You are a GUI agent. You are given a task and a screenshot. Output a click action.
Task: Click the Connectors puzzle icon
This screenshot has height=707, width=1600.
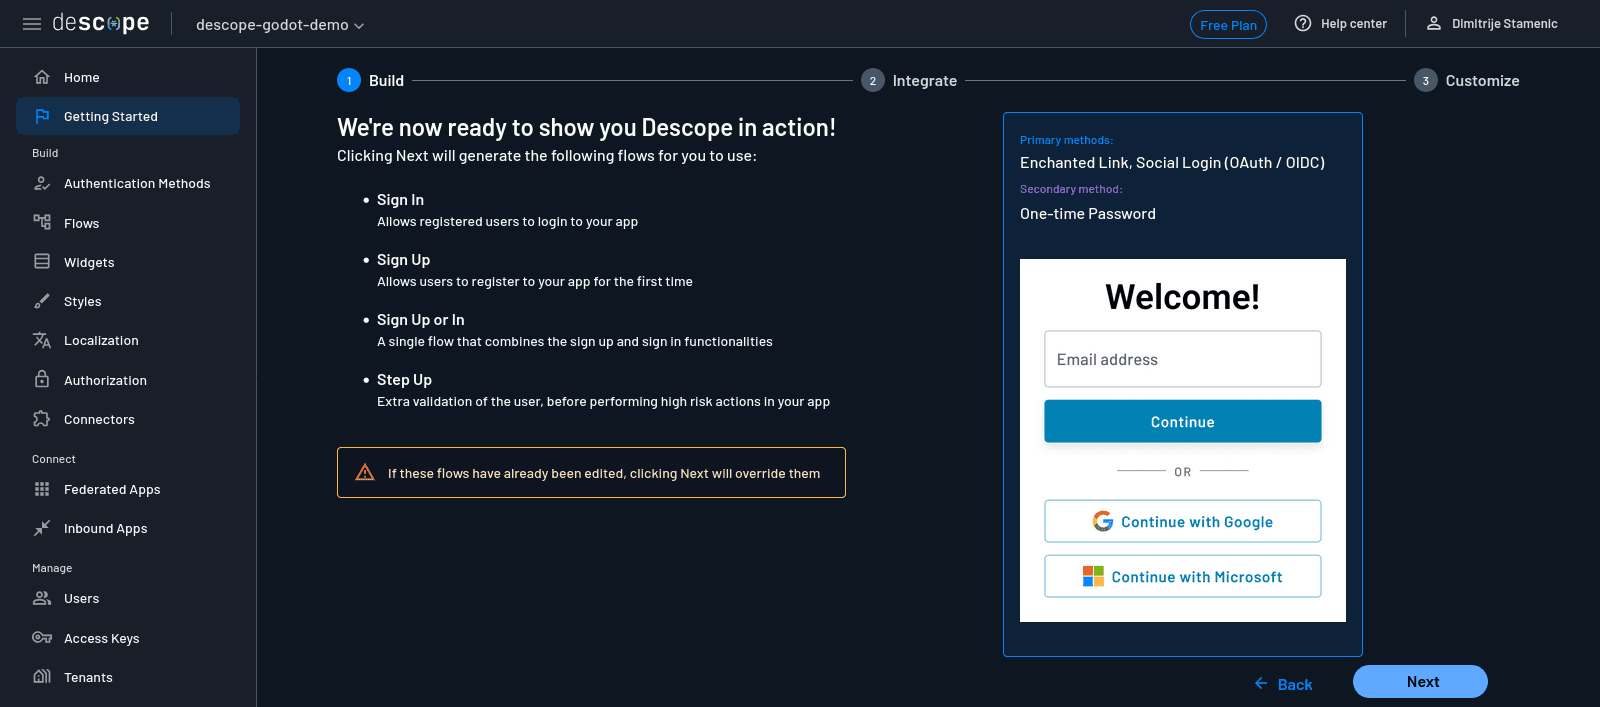click(42, 419)
